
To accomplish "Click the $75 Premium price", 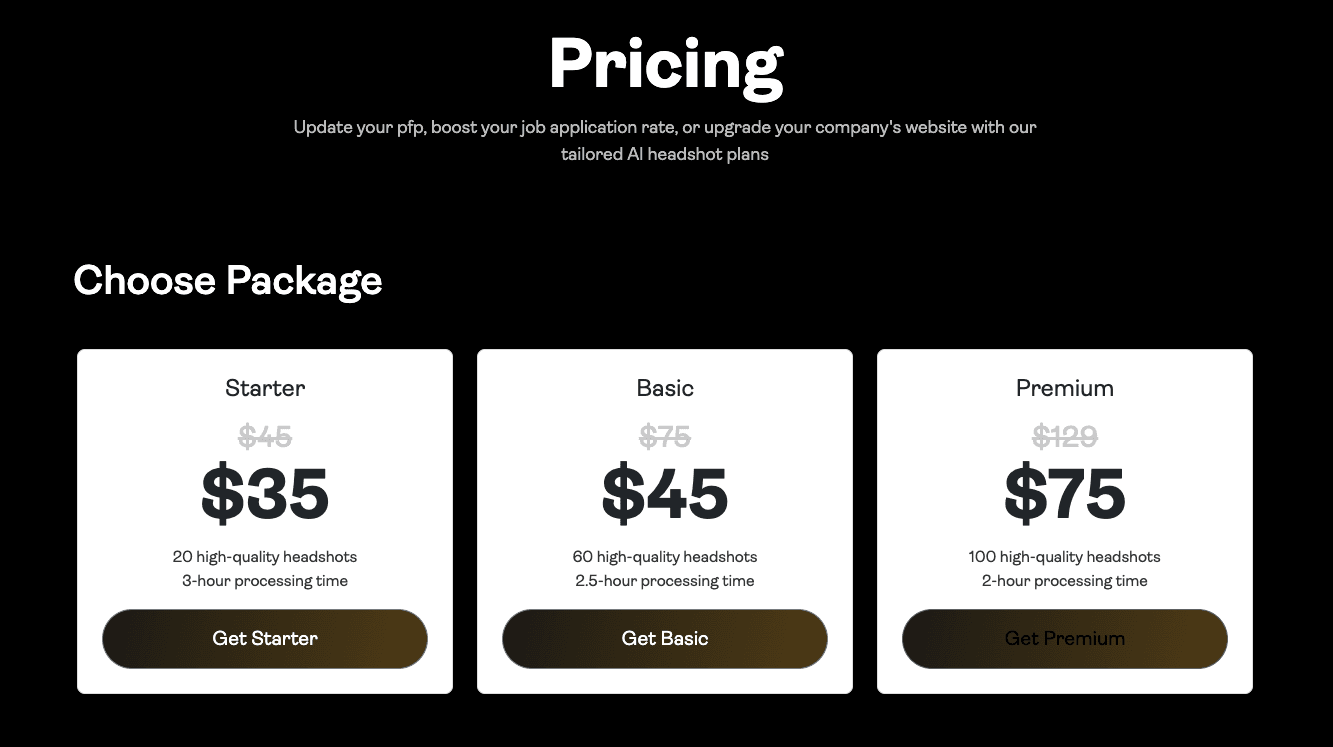I will click(1064, 491).
